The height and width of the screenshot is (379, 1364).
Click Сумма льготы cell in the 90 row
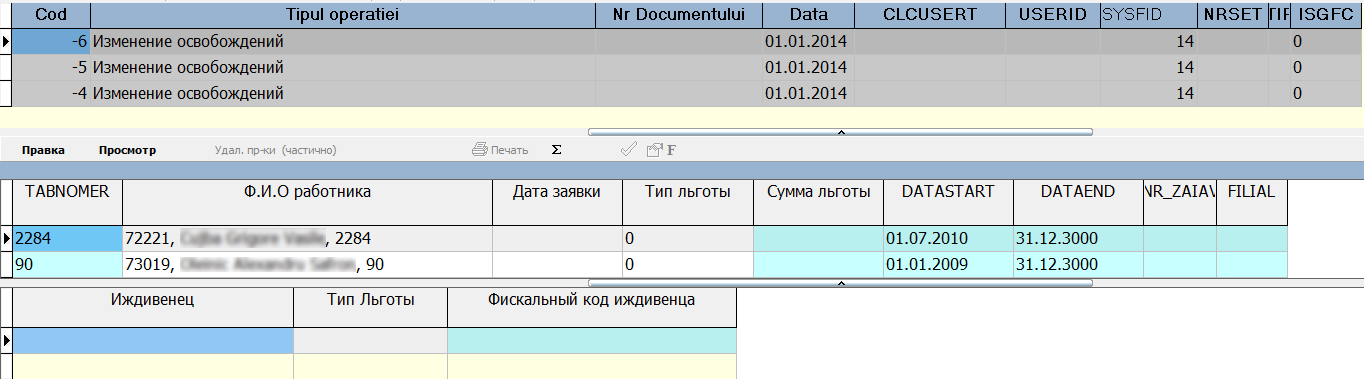[x=818, y=265]
